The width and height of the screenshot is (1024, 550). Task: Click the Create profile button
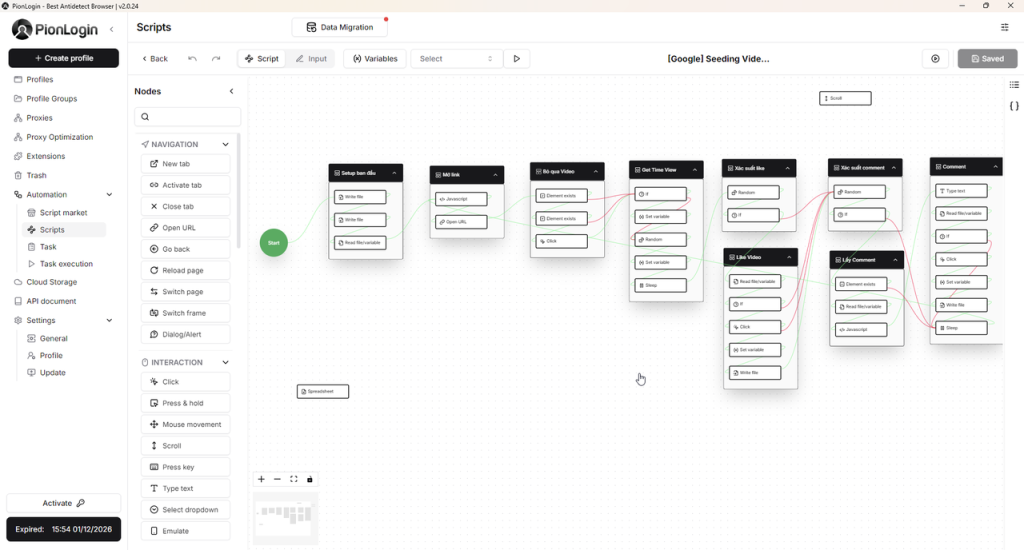63,58
